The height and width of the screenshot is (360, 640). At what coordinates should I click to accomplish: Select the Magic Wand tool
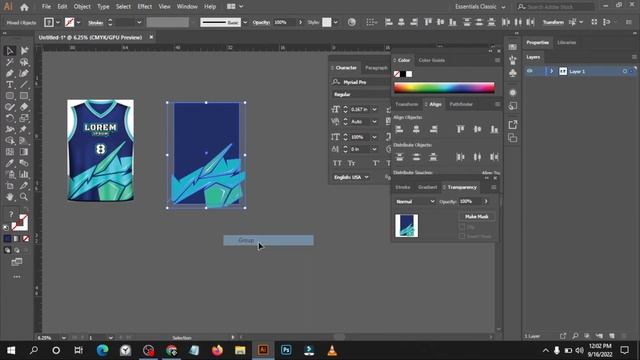tap(10, 62)
